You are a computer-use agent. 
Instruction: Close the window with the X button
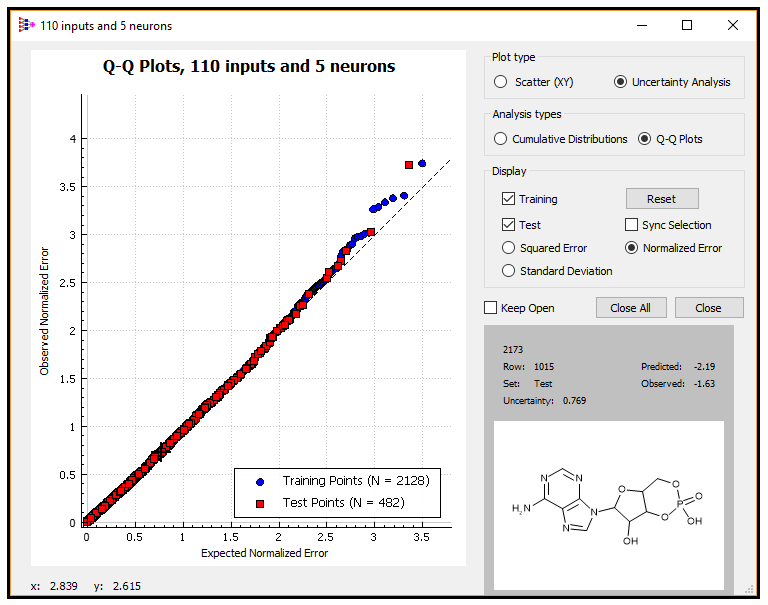click(x=733, y=25)
